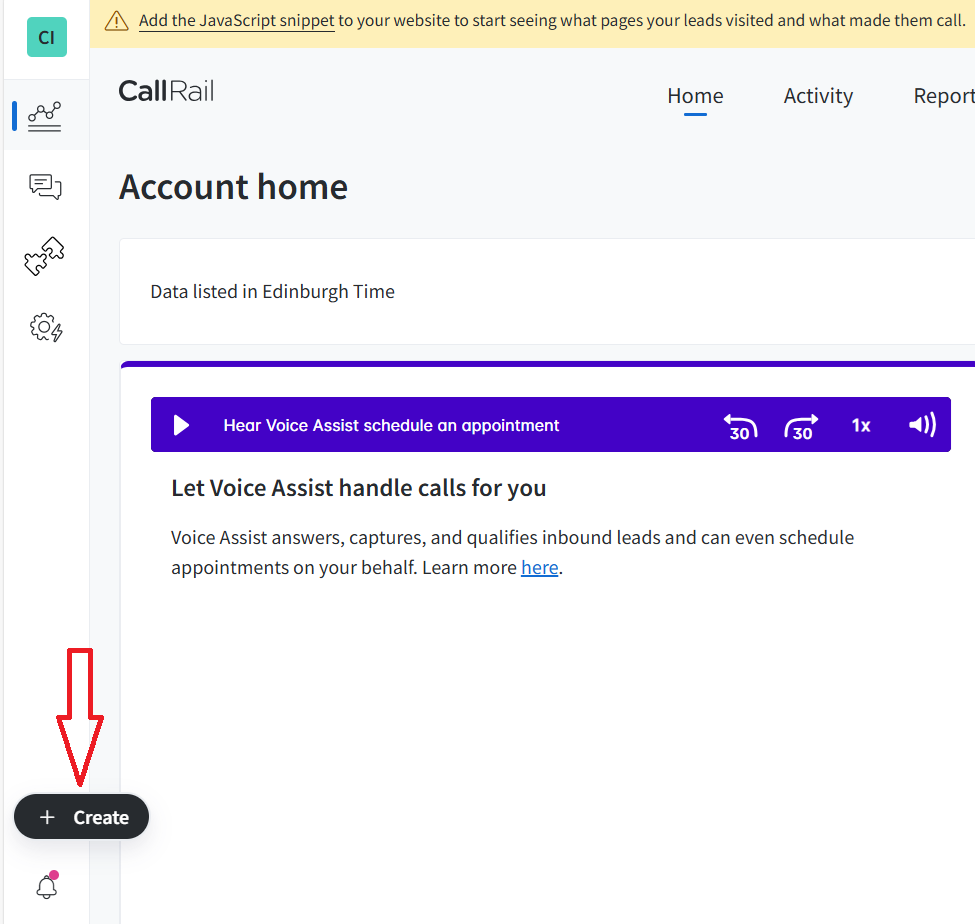Play the Voice Assist audio sample

tap(181, 425)
